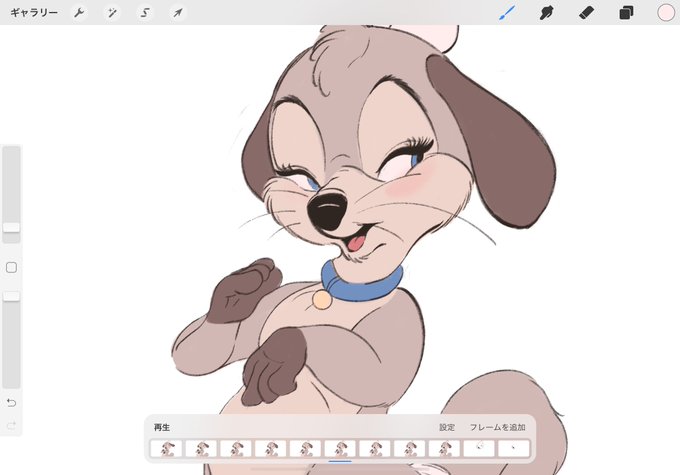The image size is (680, 475).
Task: Select the ninth frame thumbnail
Action: (x=444, y=449)
